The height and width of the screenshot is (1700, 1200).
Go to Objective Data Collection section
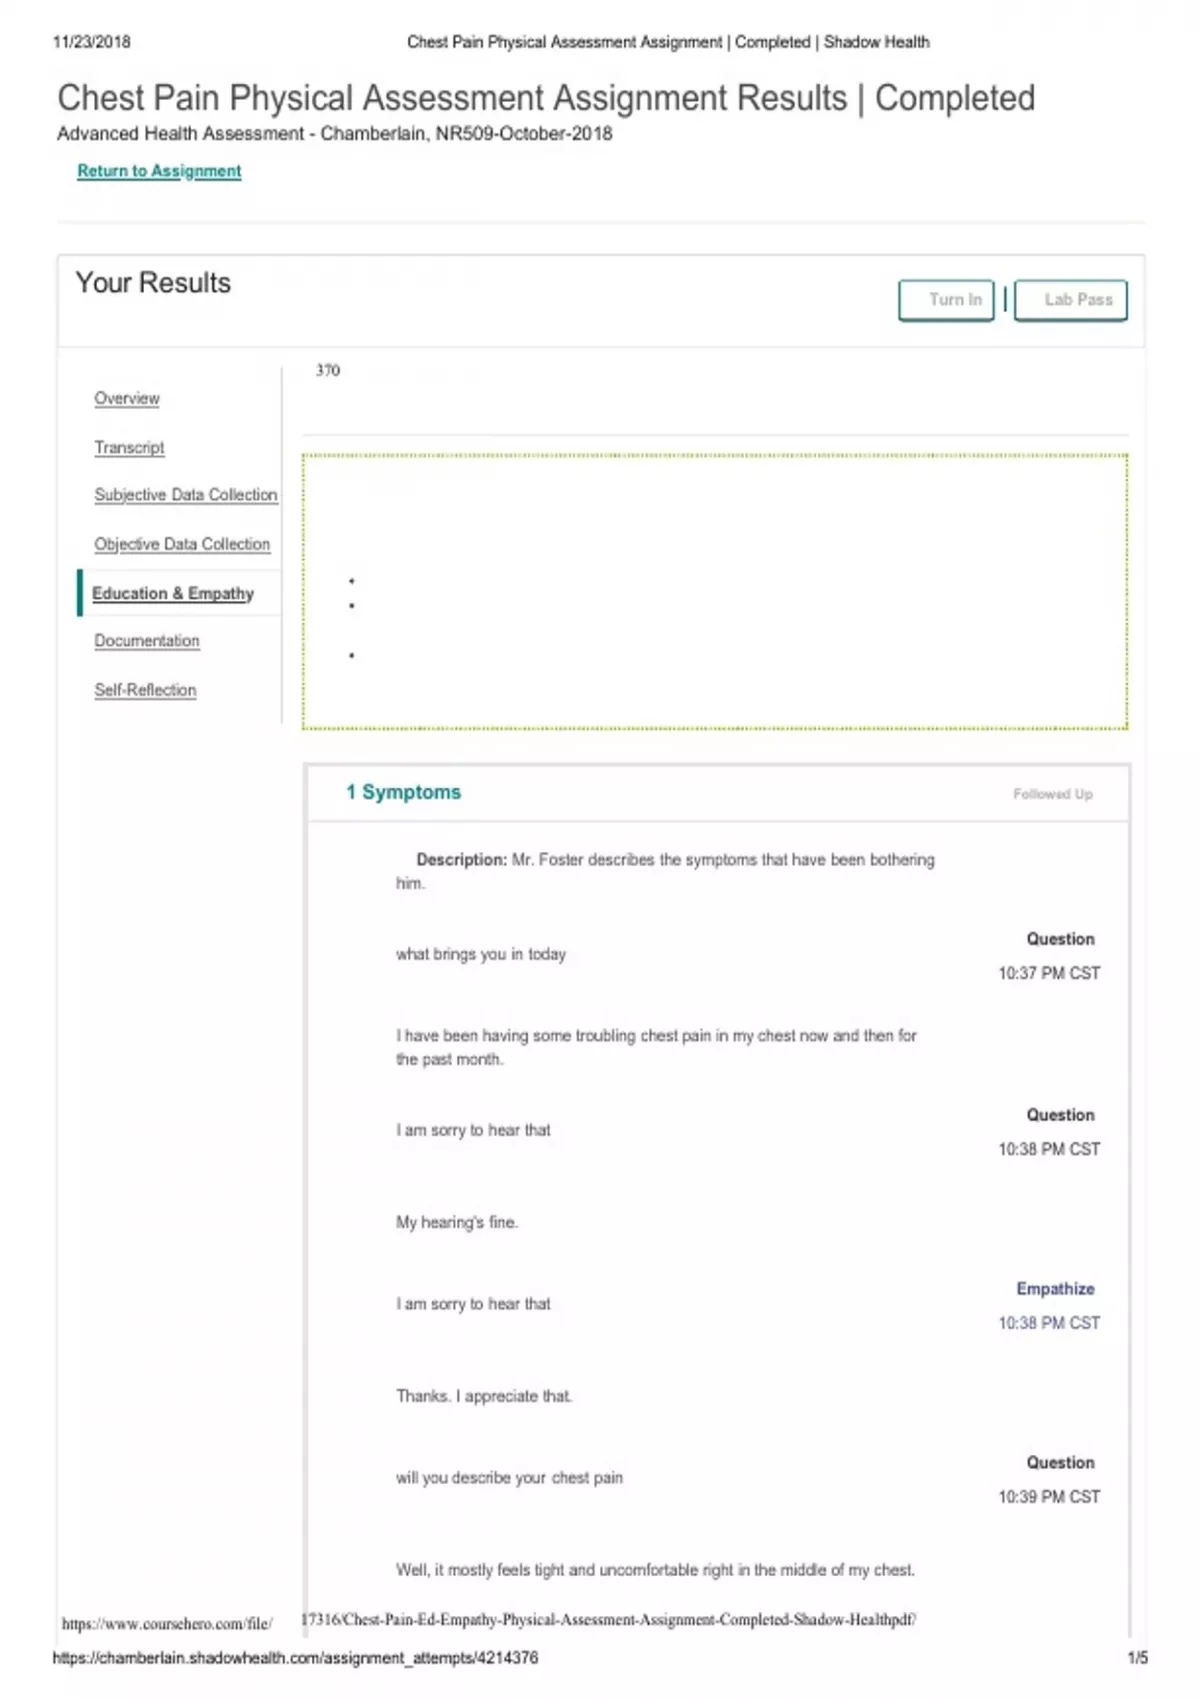[x=182, y=544]
